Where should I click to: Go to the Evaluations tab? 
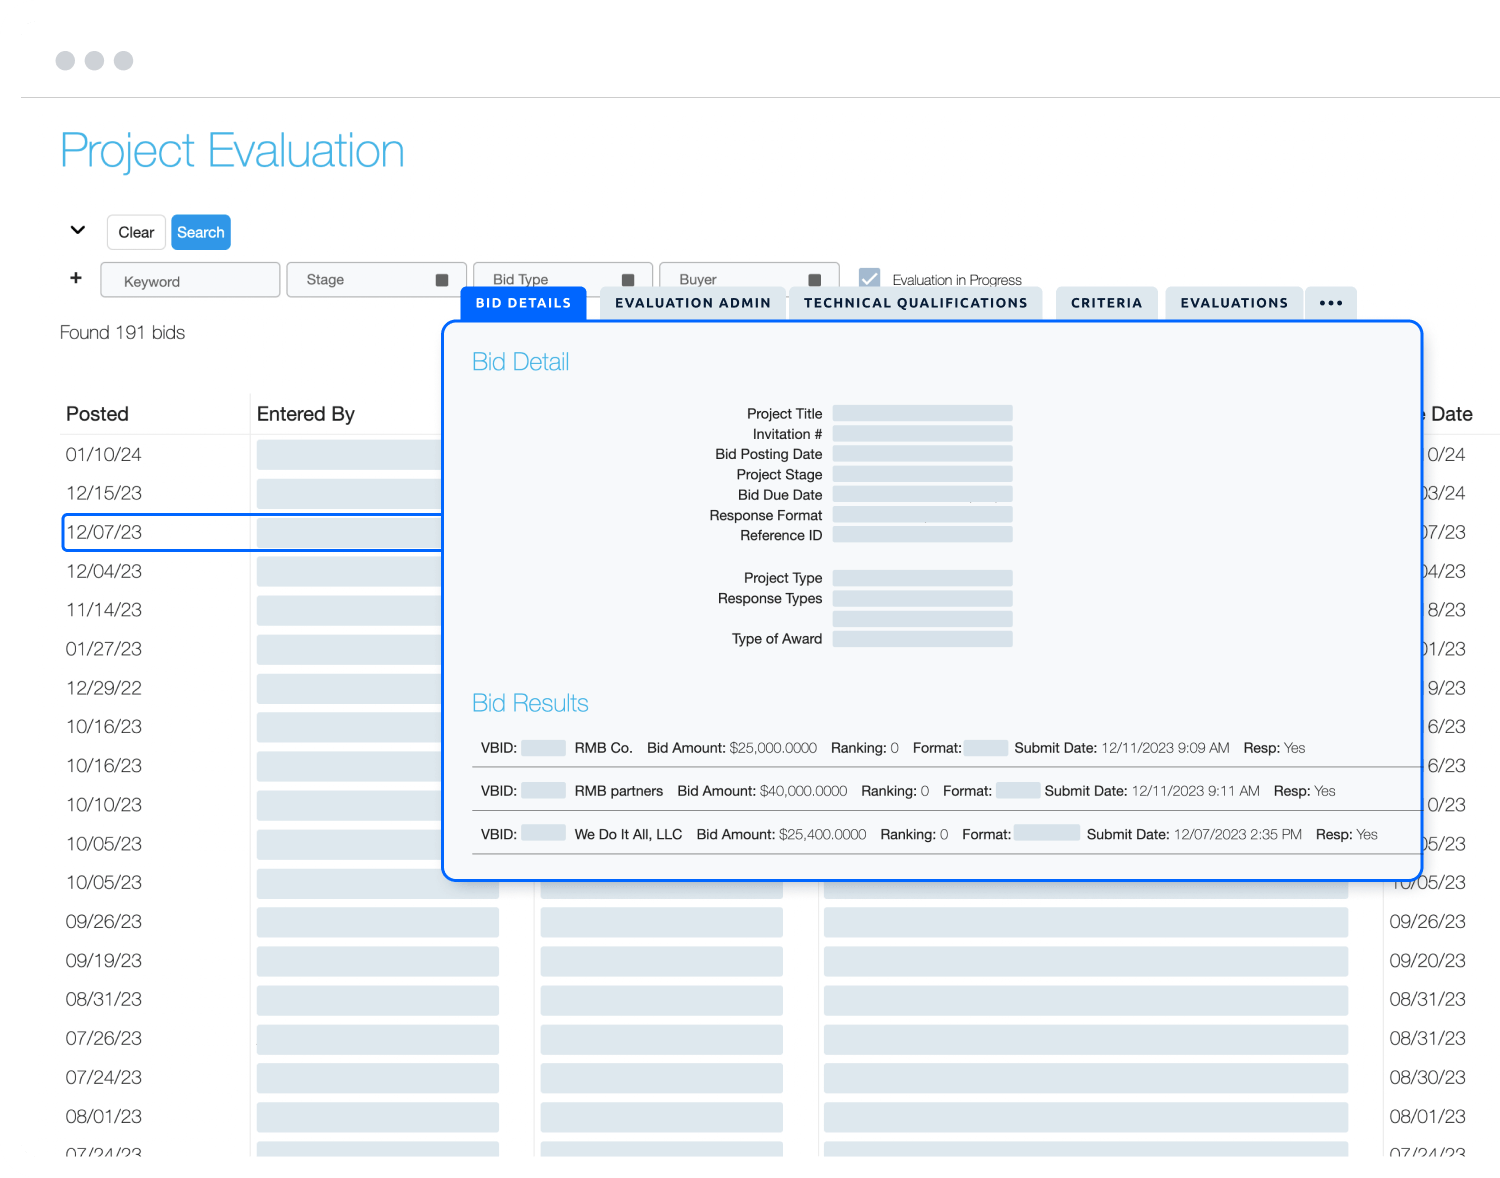[1234, 303]
